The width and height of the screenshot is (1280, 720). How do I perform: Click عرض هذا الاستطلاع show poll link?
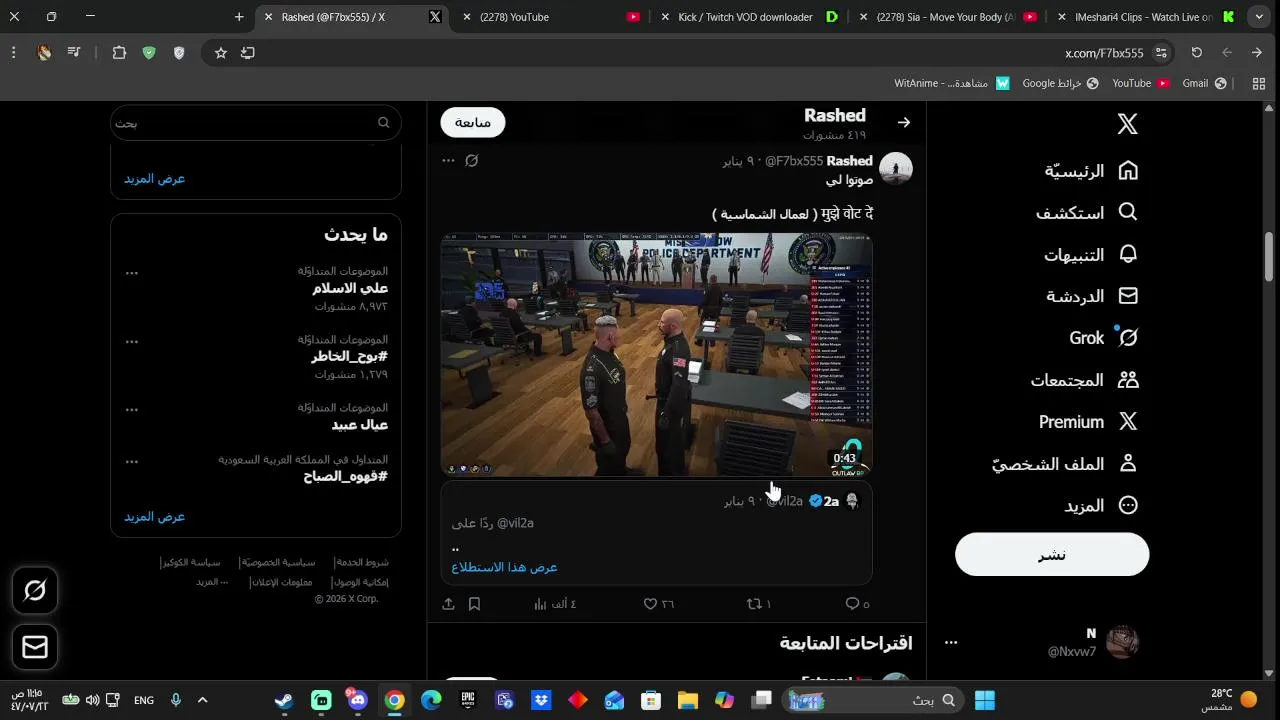click(504, 567)
